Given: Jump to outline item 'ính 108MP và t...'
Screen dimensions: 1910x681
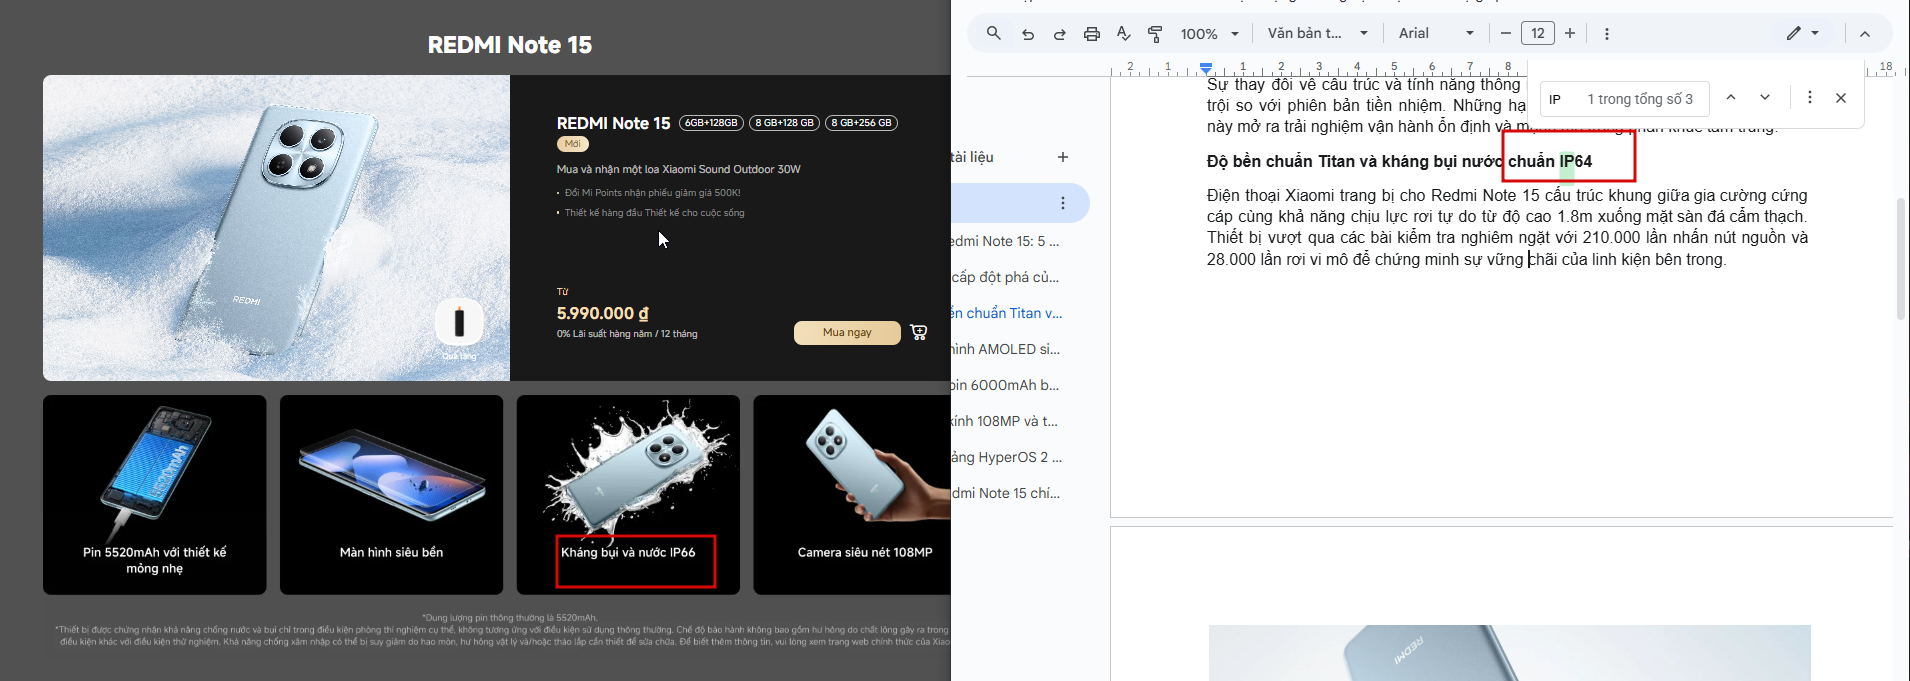Looking at the screenshot, I should pyautogui.click(x=1005, y=421).
